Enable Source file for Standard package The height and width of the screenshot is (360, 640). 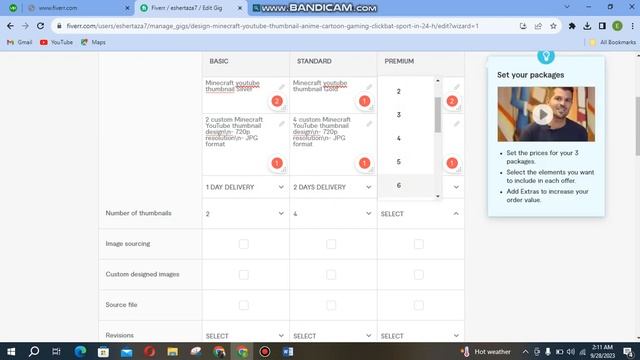pos(331,305)
